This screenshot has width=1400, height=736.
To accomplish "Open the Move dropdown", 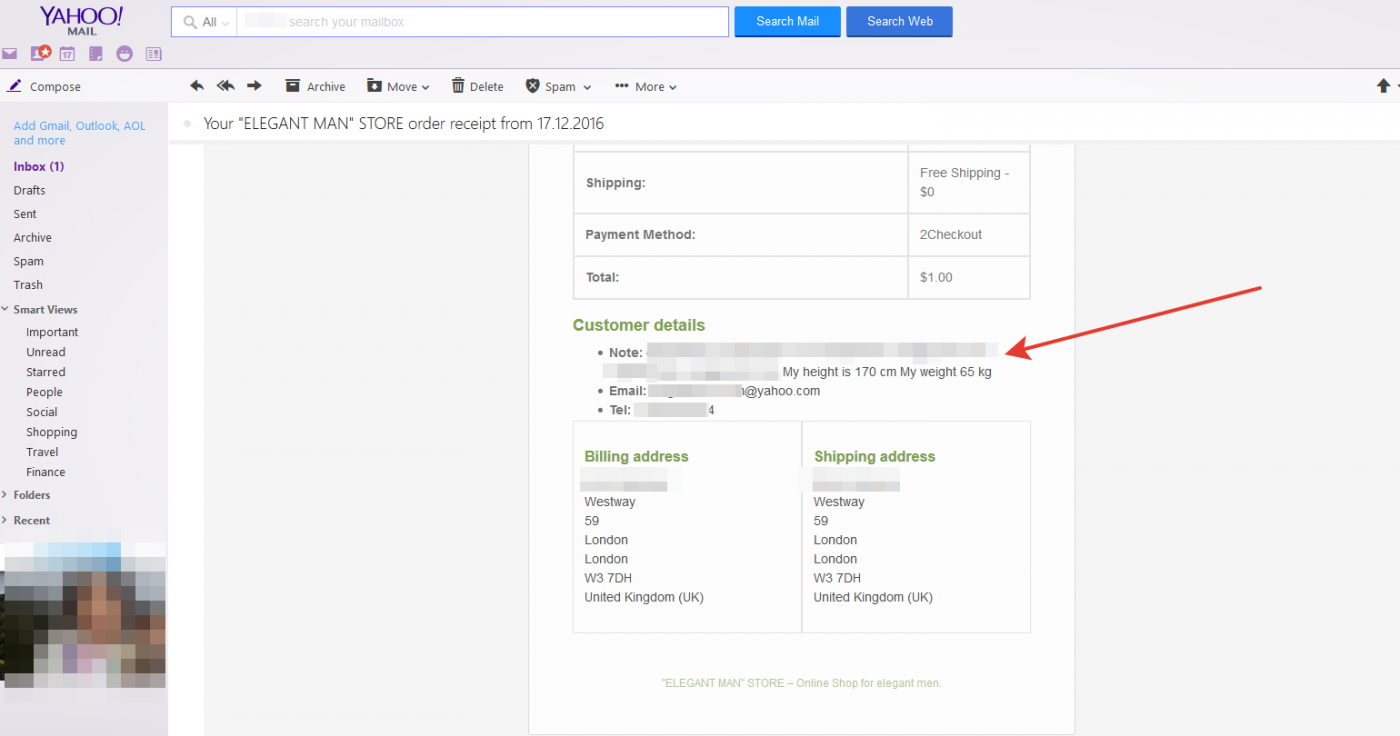I will pyautogui.click(x=398, y=87).
